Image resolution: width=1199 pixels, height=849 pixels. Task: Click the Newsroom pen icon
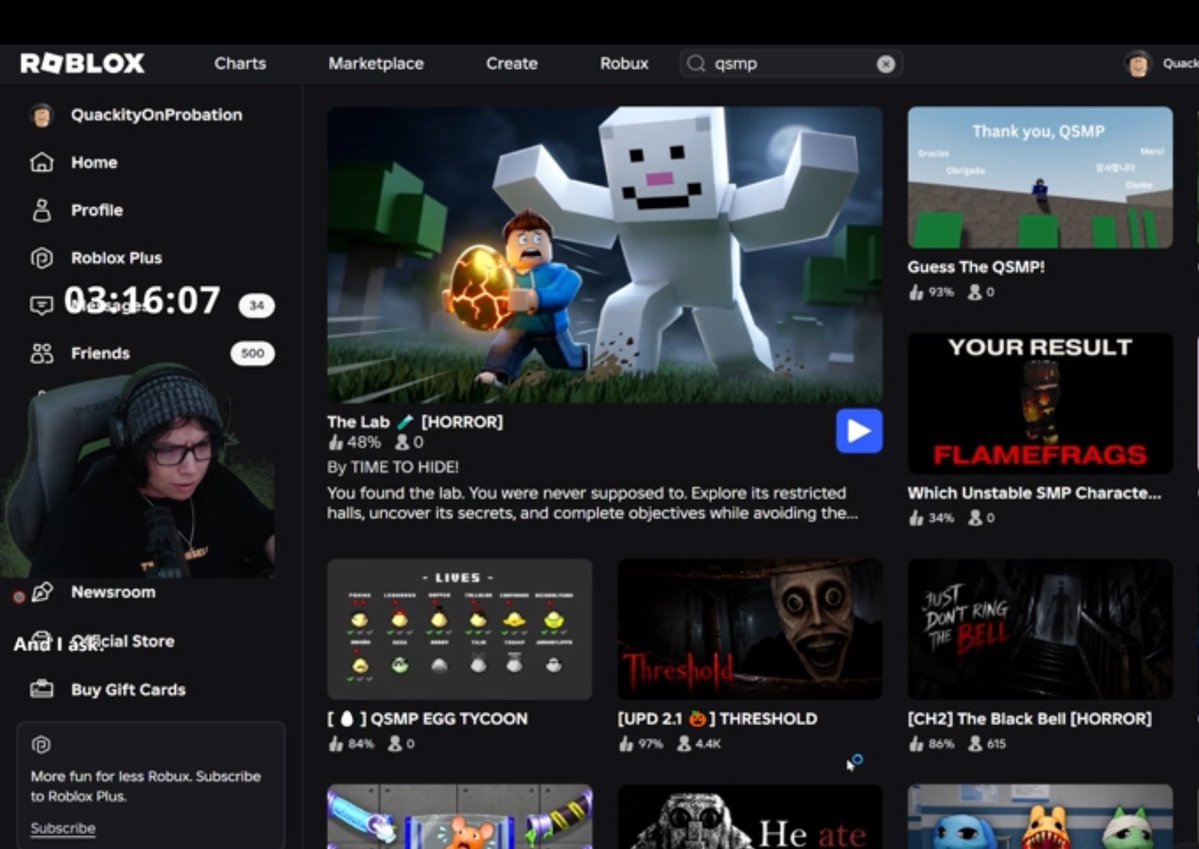click(x=42, y=592)
